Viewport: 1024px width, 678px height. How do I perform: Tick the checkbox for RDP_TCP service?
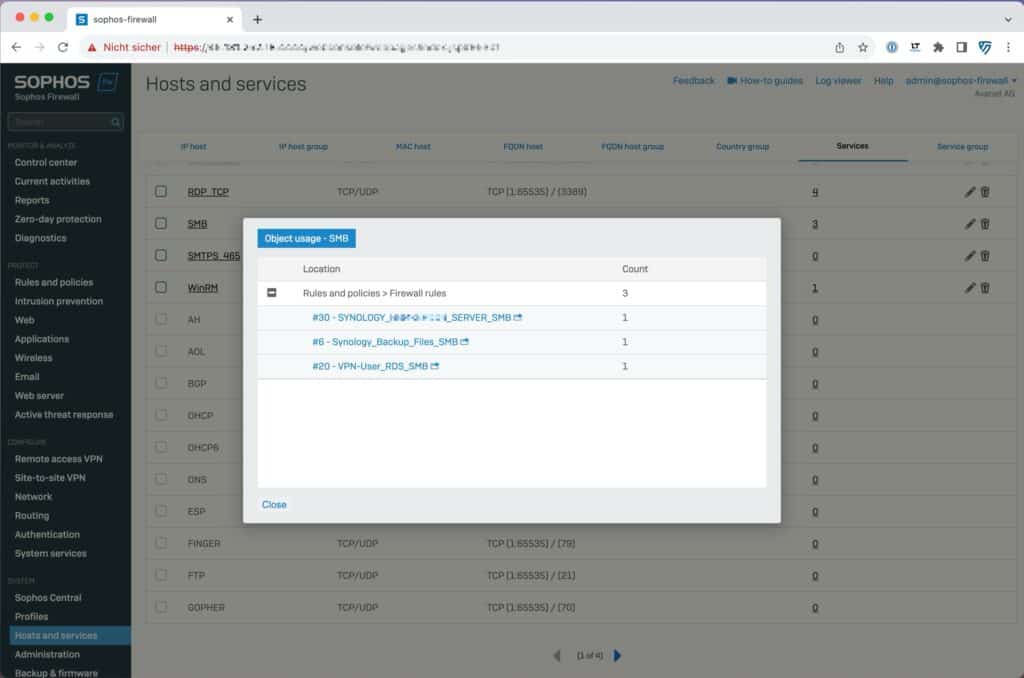pos(161,192)
